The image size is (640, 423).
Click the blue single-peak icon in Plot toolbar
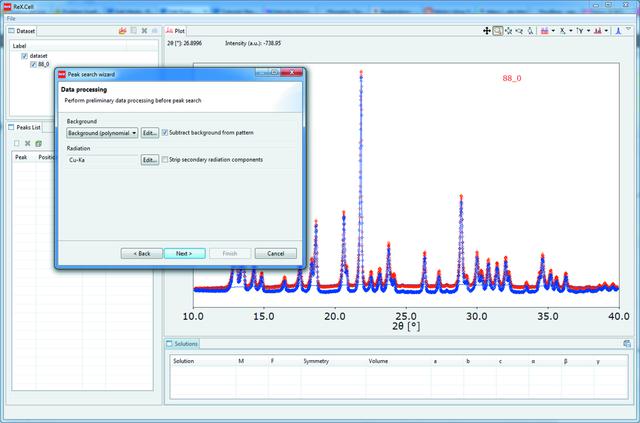(618, 31)
